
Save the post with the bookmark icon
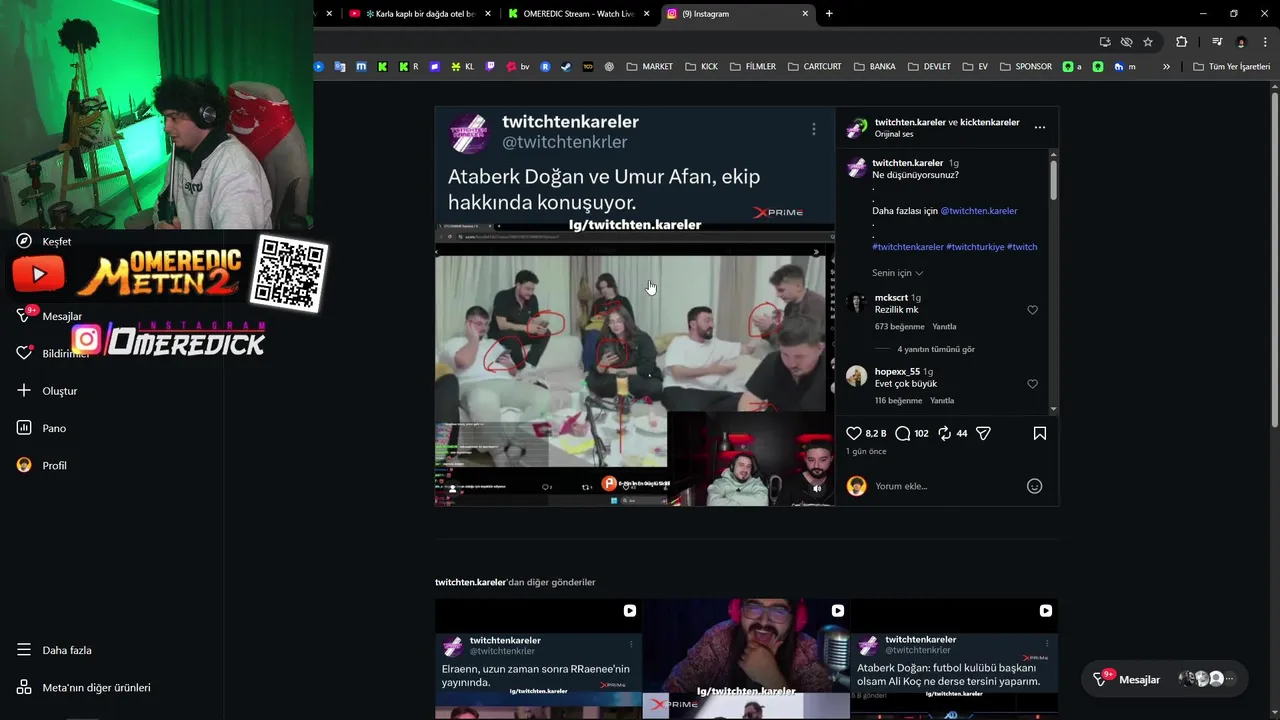[x=1040, y=433]
